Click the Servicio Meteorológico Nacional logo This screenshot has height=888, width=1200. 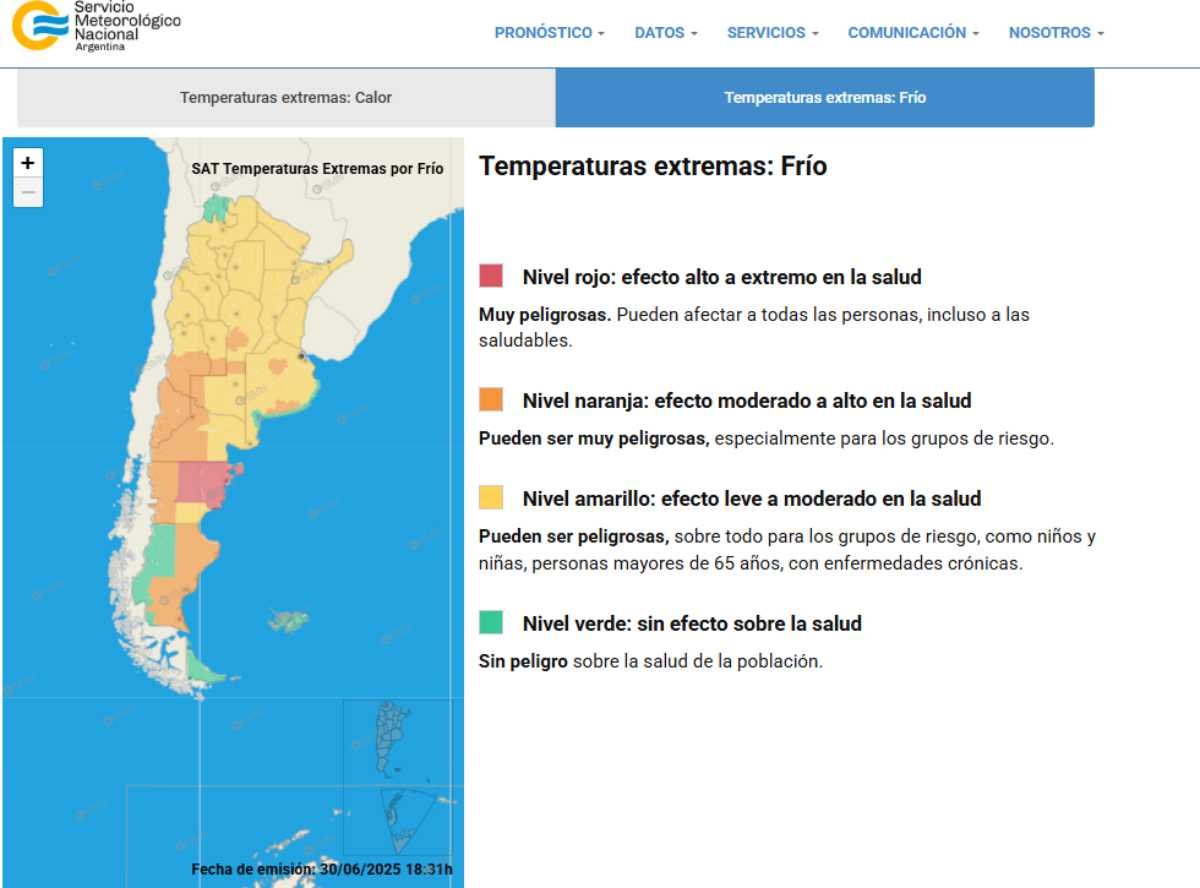coord(95,27)
